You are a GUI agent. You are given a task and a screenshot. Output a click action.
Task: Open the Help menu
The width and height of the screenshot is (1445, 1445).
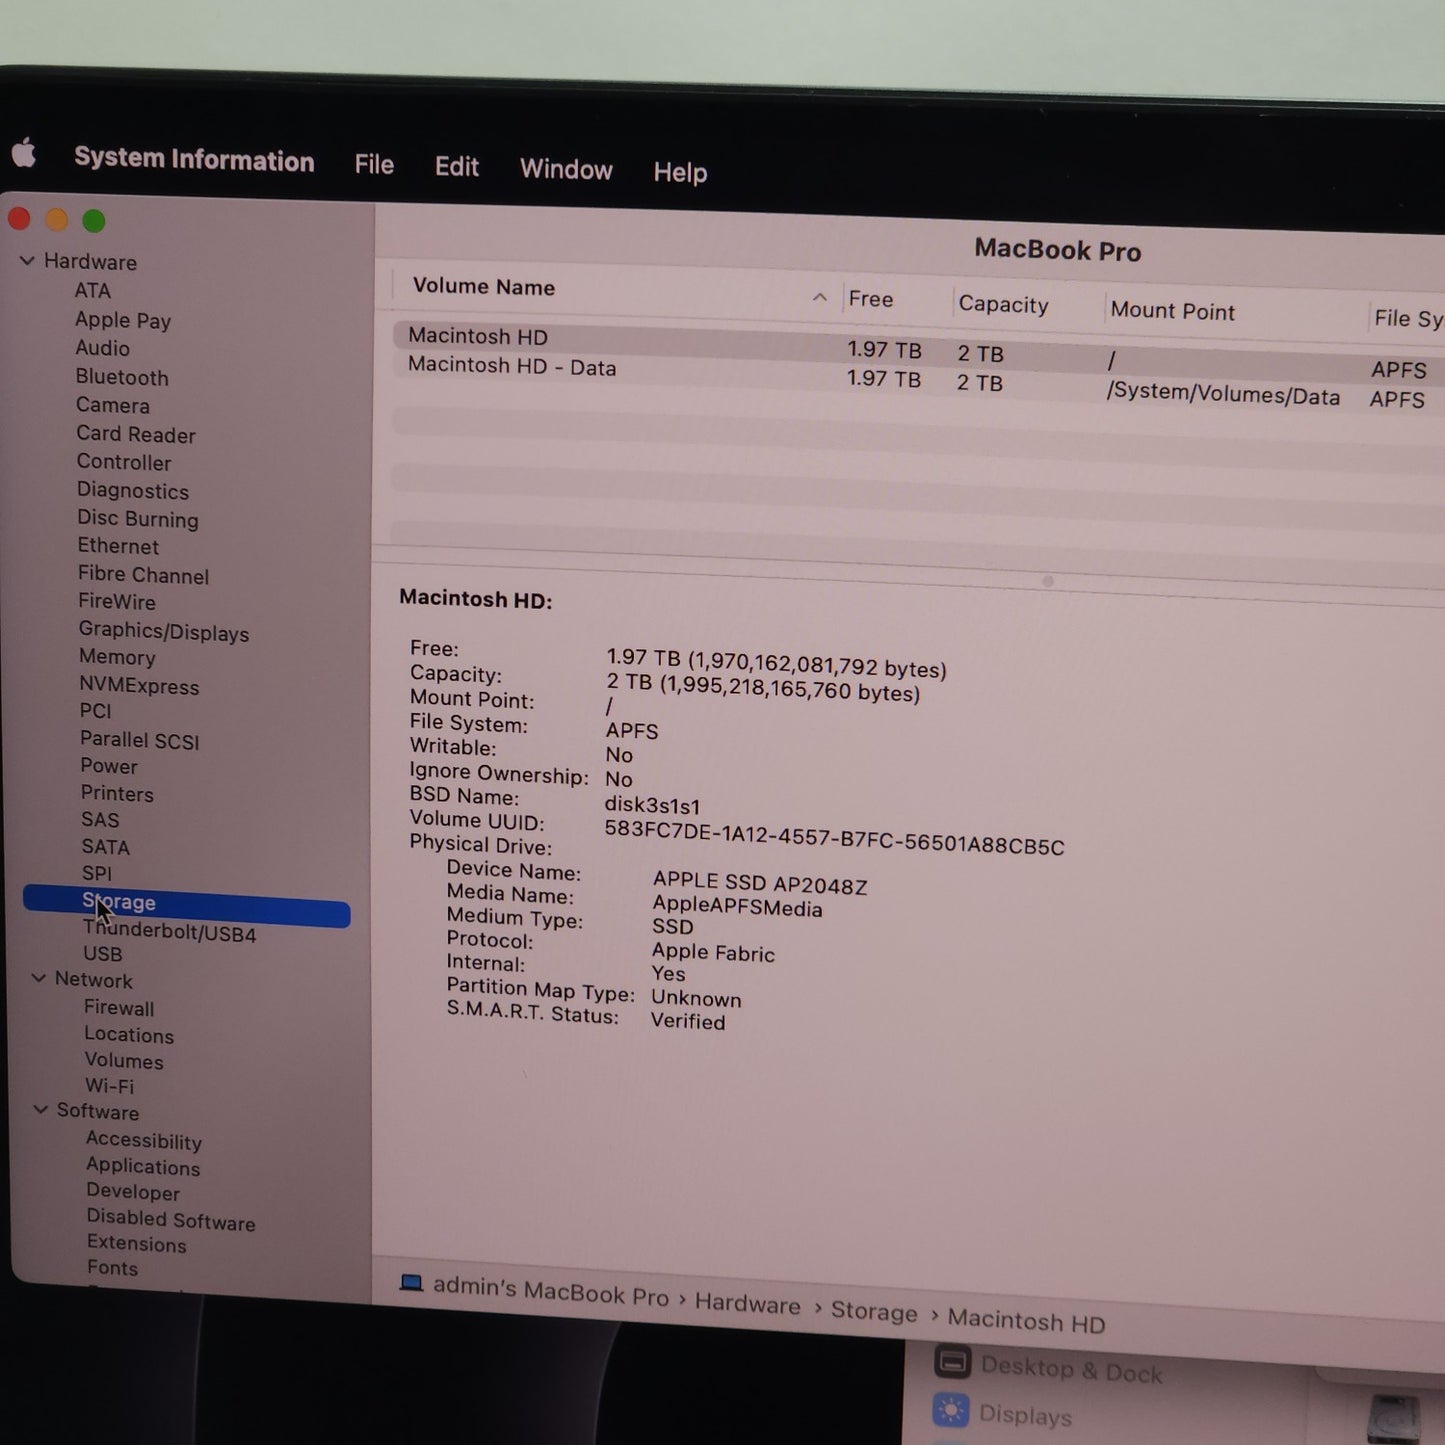click(680, 172)
